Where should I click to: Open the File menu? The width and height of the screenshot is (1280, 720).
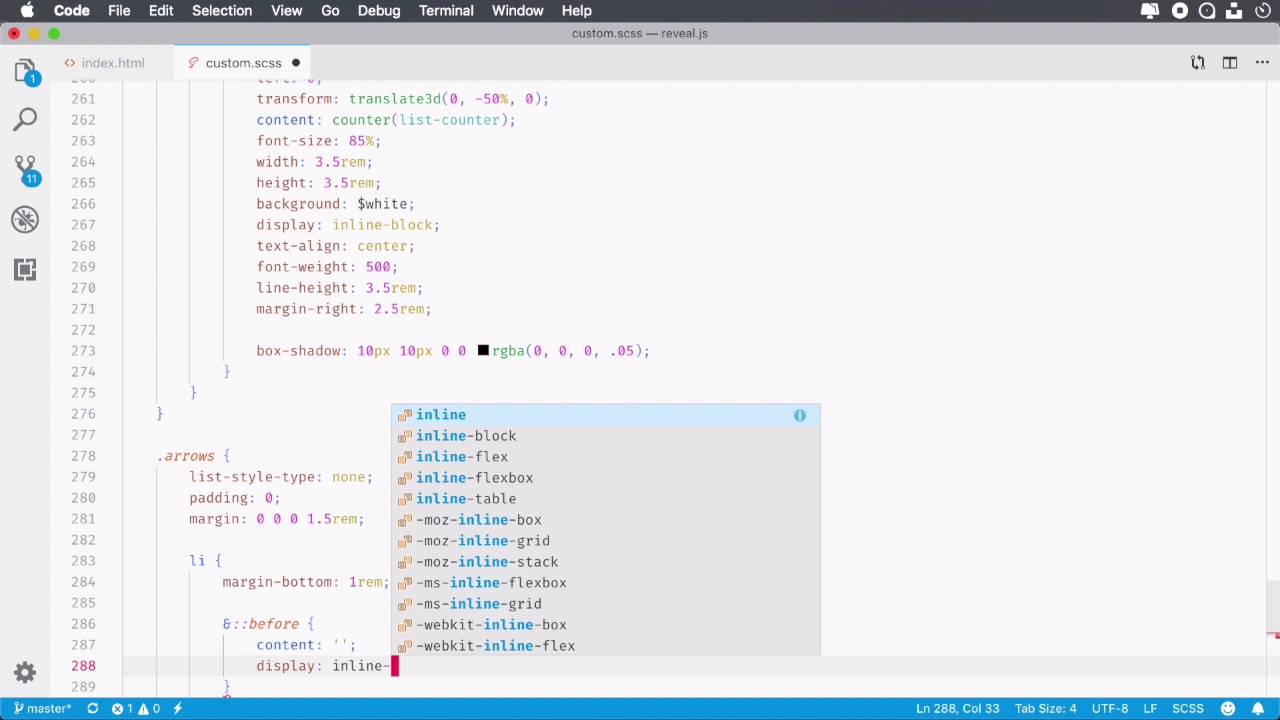coord(119,11)
